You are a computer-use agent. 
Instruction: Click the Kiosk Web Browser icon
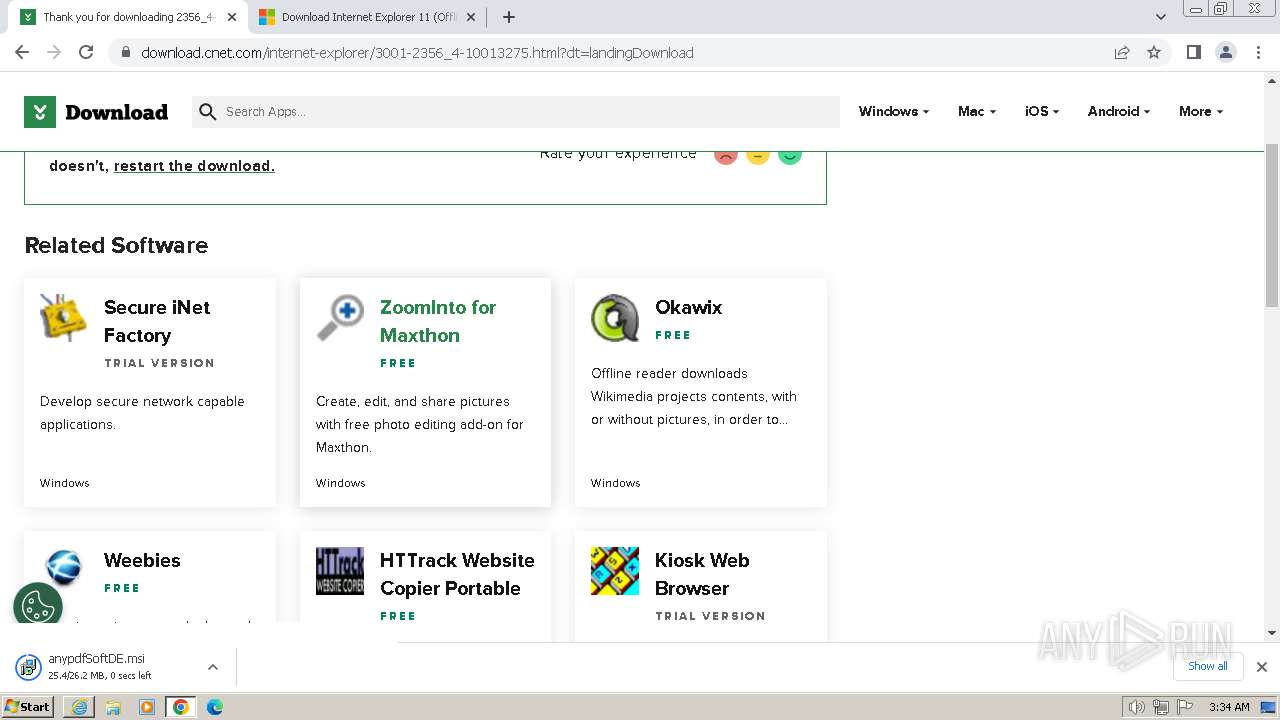tap(615, 571)
